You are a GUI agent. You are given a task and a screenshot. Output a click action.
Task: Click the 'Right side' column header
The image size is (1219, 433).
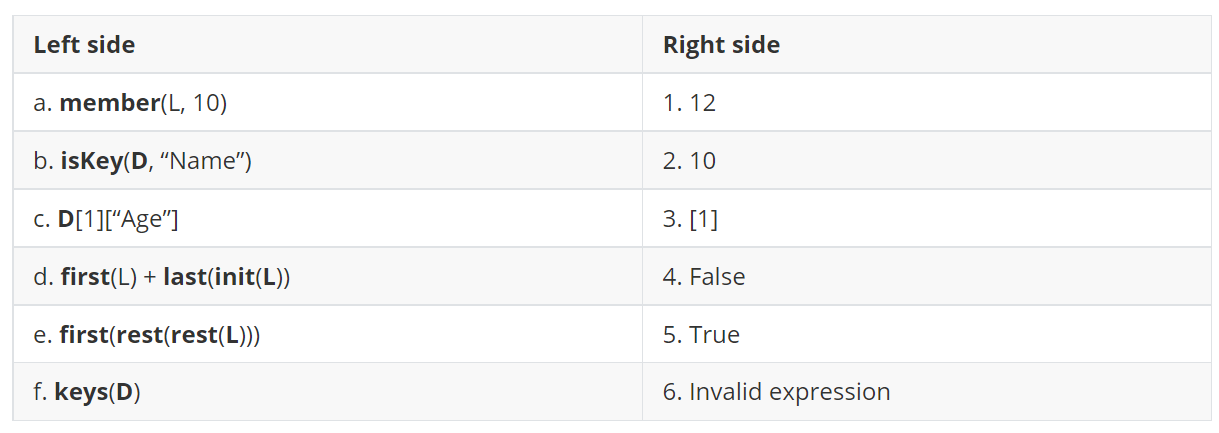point(720,45)
